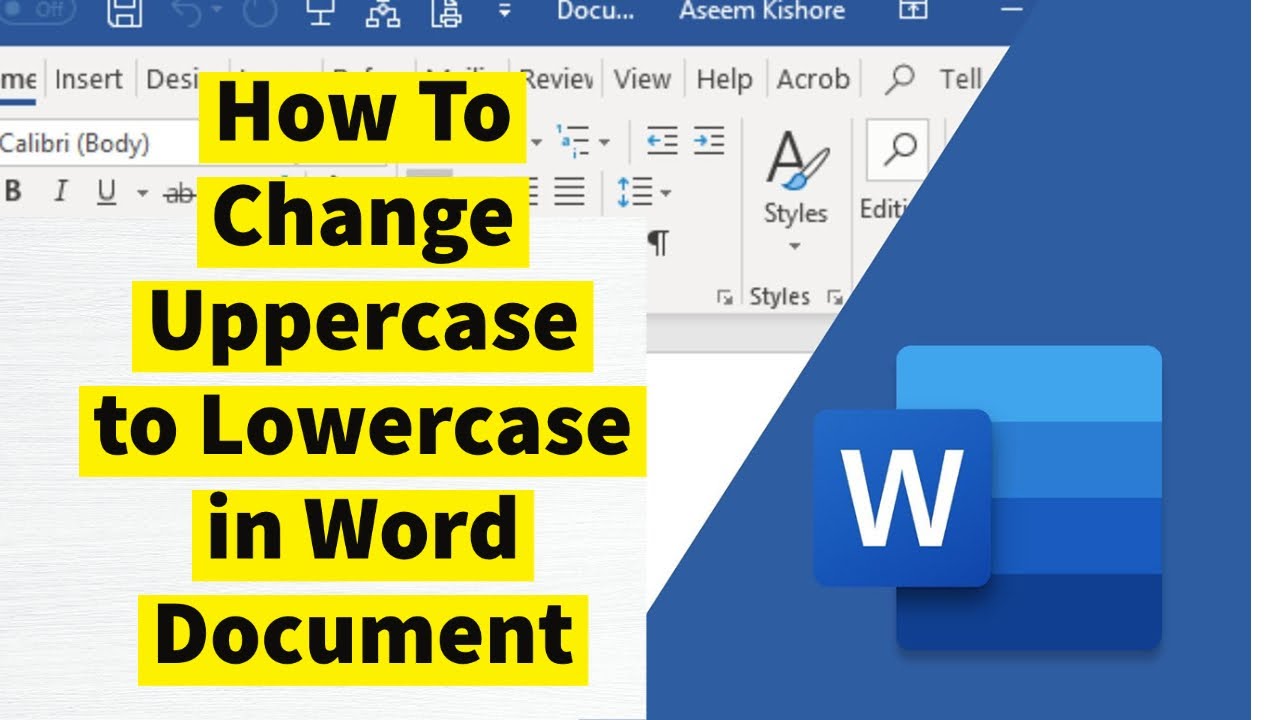Toggle Strikethrough ab formatting
The height and width of the screenshot is (720, 1280).
point(178,193)
